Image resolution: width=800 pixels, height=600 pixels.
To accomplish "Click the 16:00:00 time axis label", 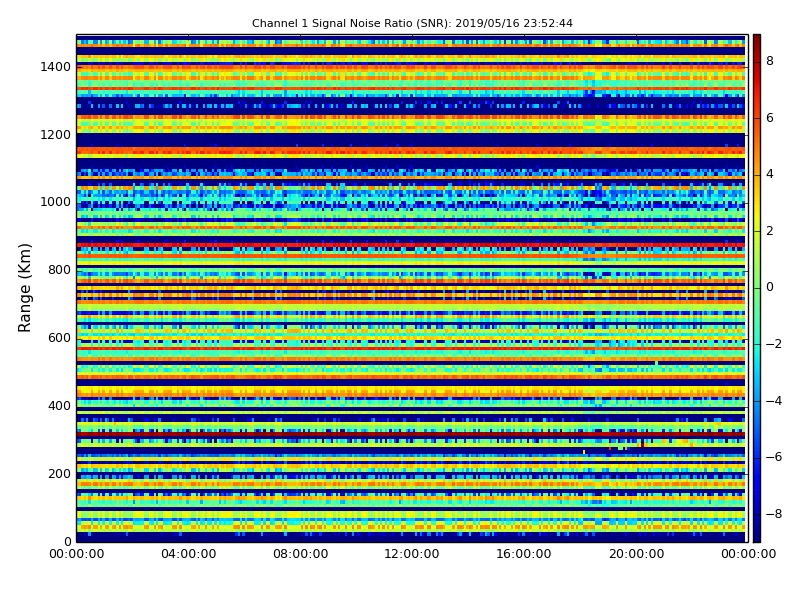I will point(524,554).
